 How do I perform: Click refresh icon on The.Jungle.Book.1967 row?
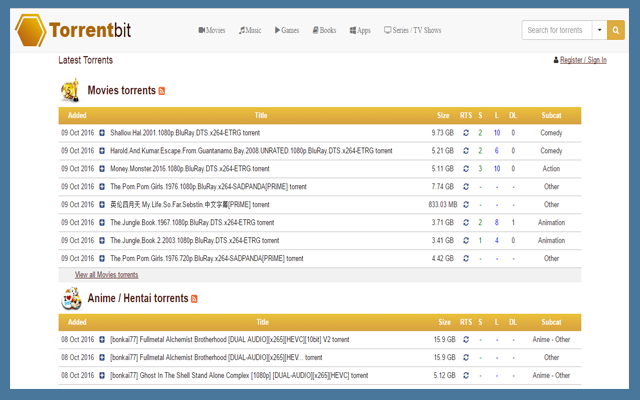tap(465, 223)
